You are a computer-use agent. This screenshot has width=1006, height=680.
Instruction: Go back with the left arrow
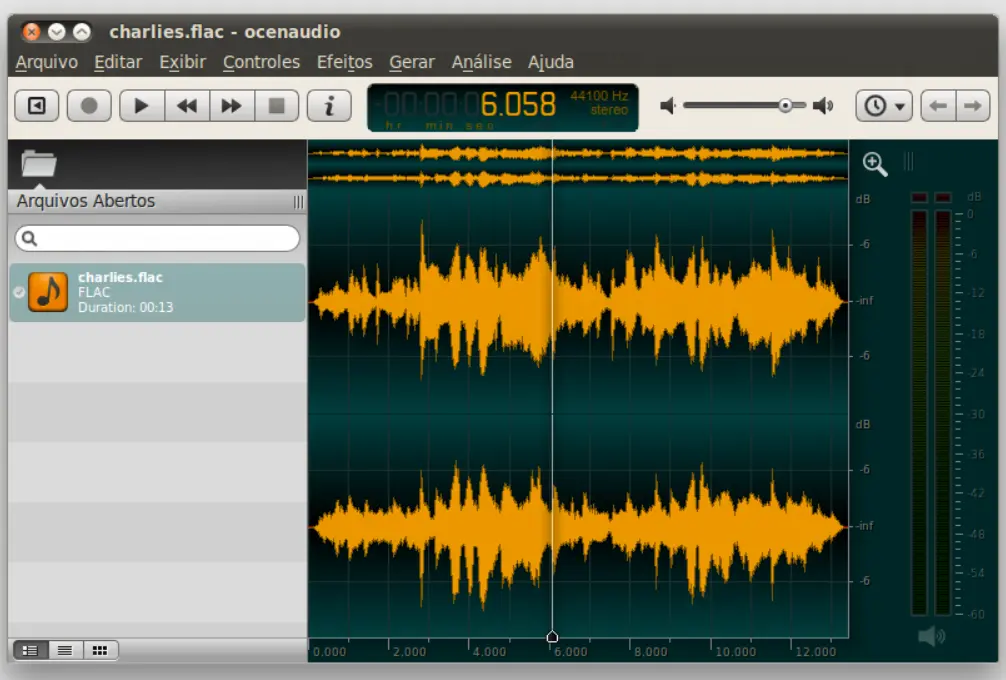938,106
